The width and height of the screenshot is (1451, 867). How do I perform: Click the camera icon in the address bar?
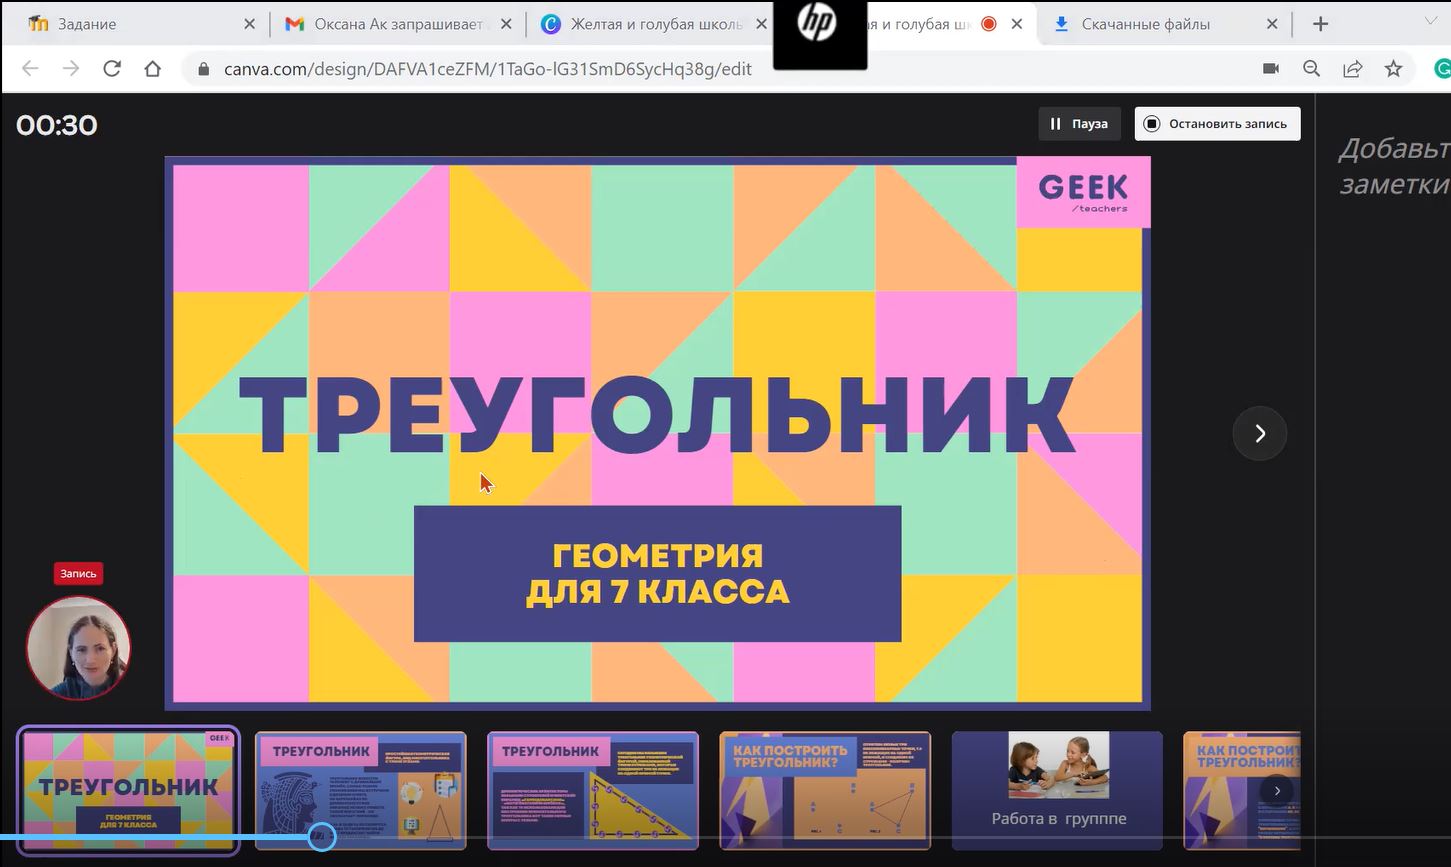click(x=1271, y=69)
